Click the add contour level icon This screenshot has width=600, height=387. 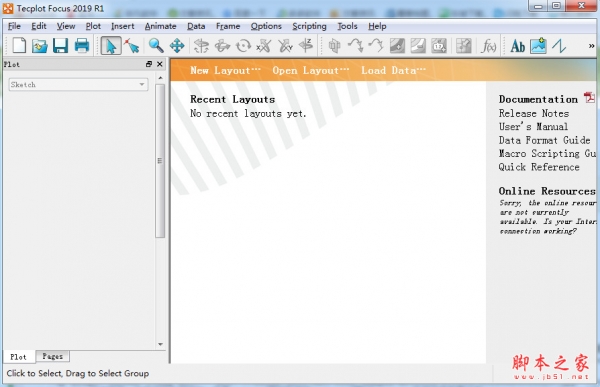[x=397, y=46]
